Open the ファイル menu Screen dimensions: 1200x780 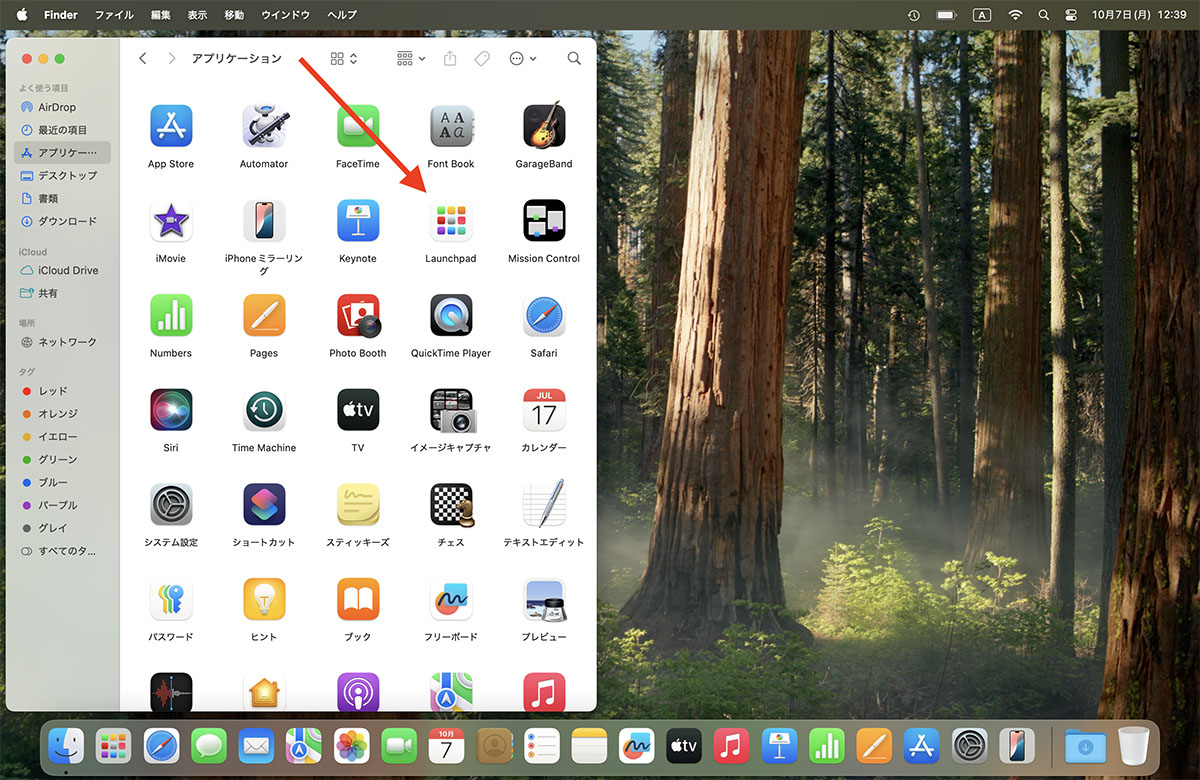click(114, 15)
